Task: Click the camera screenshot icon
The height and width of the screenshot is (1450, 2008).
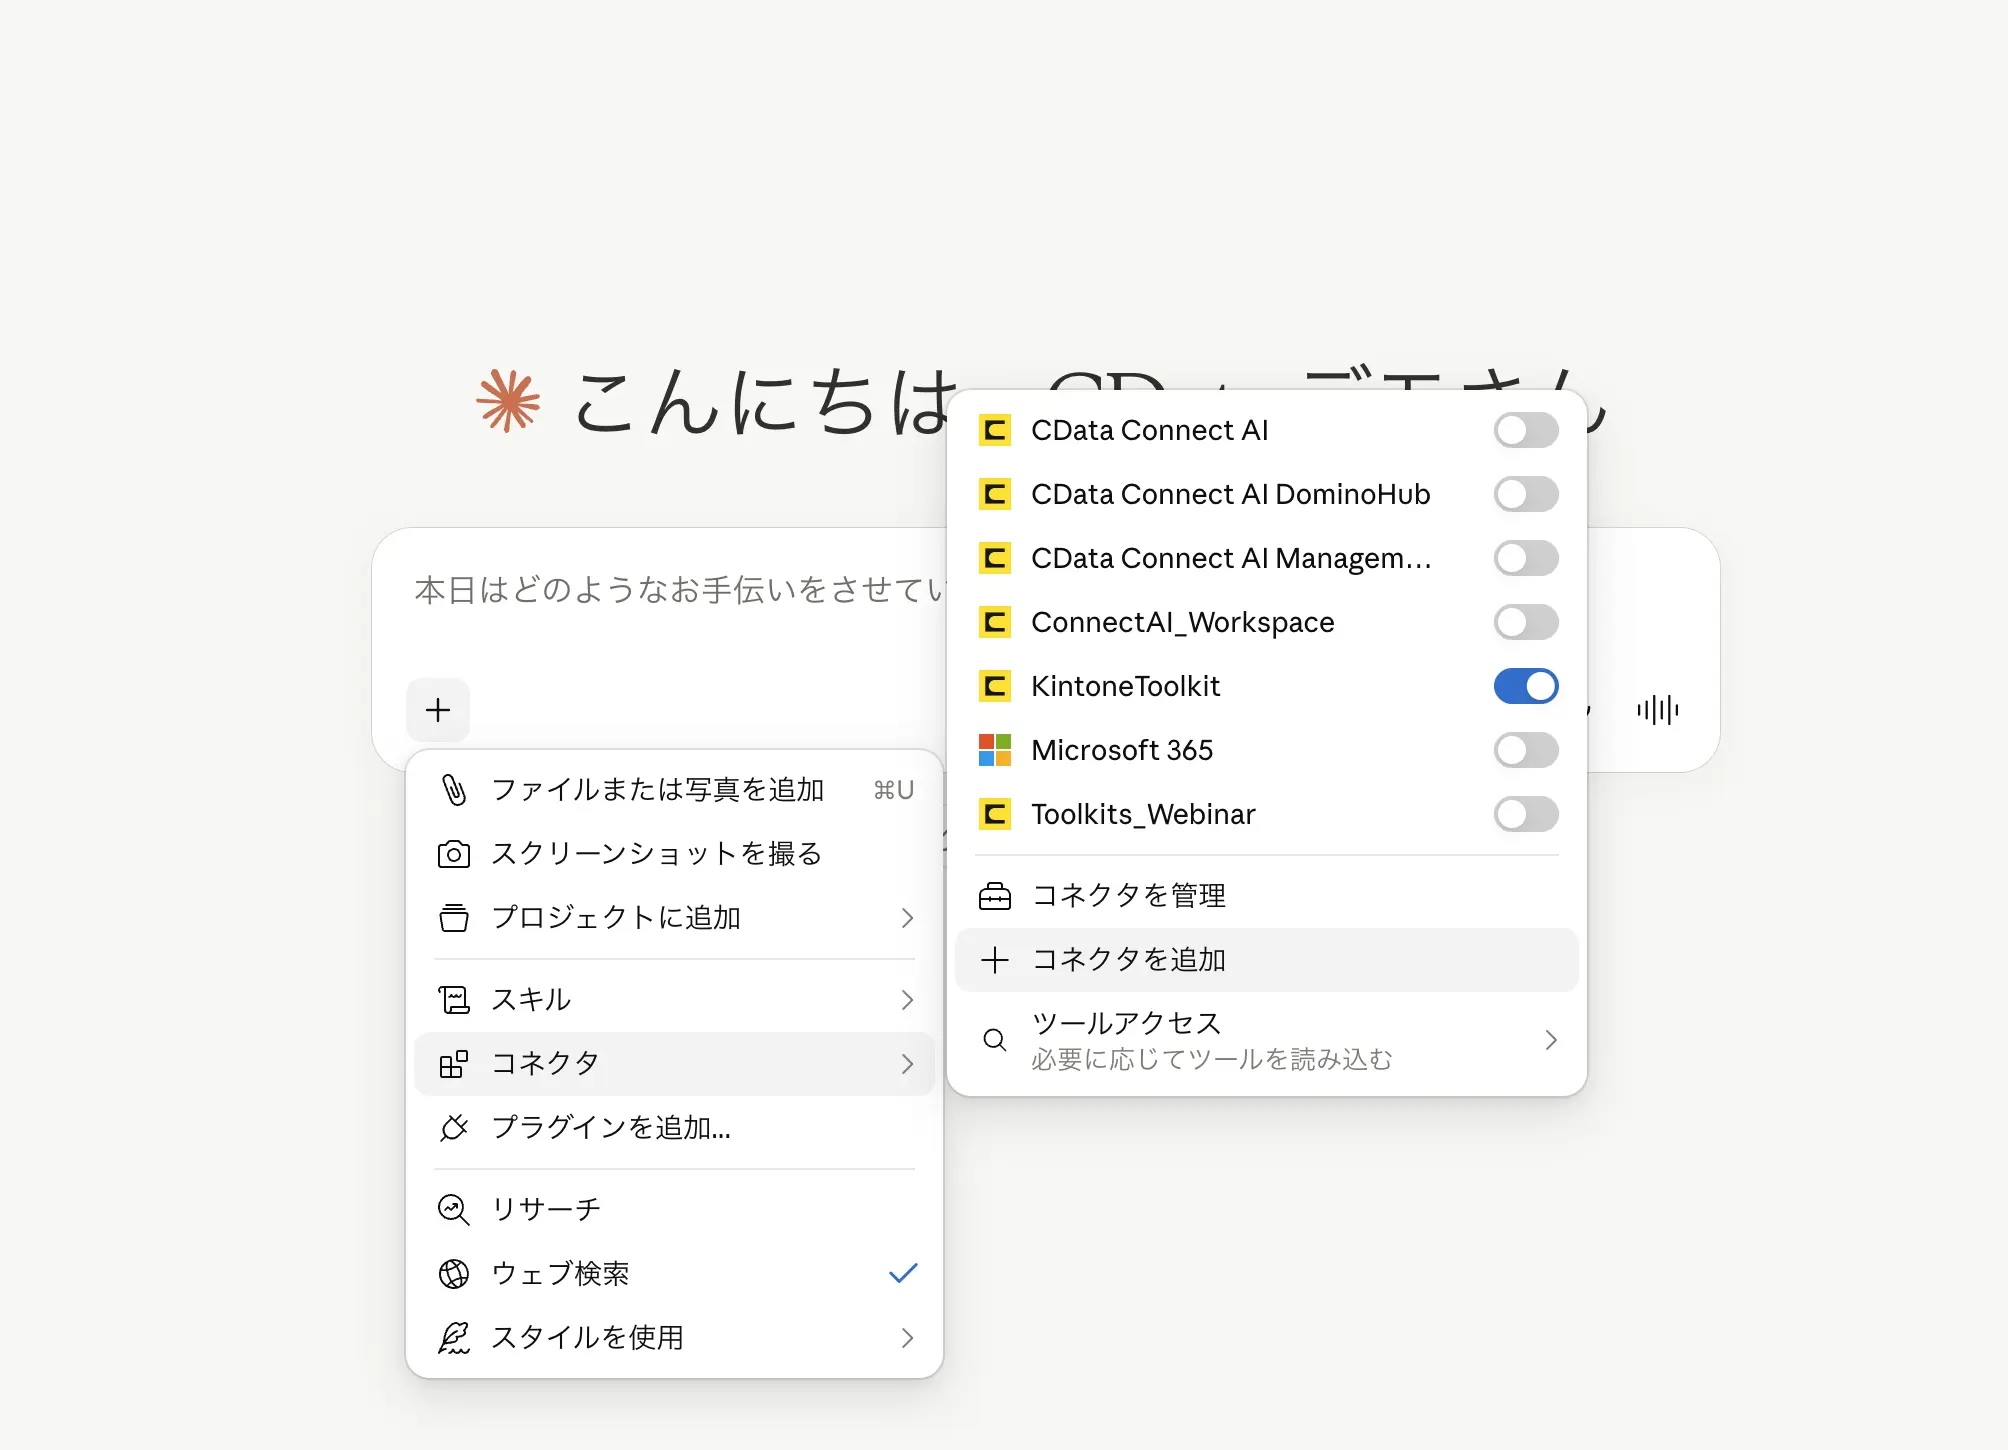Action: point(454,854)
